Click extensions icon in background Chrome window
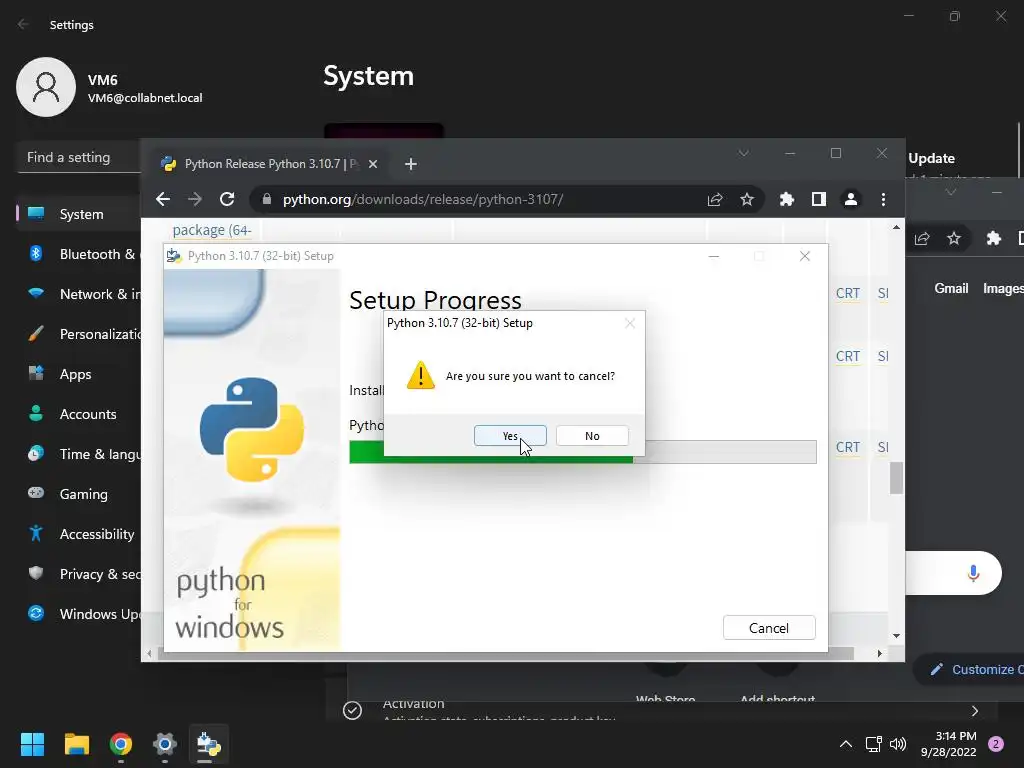 tap(993, 238)
